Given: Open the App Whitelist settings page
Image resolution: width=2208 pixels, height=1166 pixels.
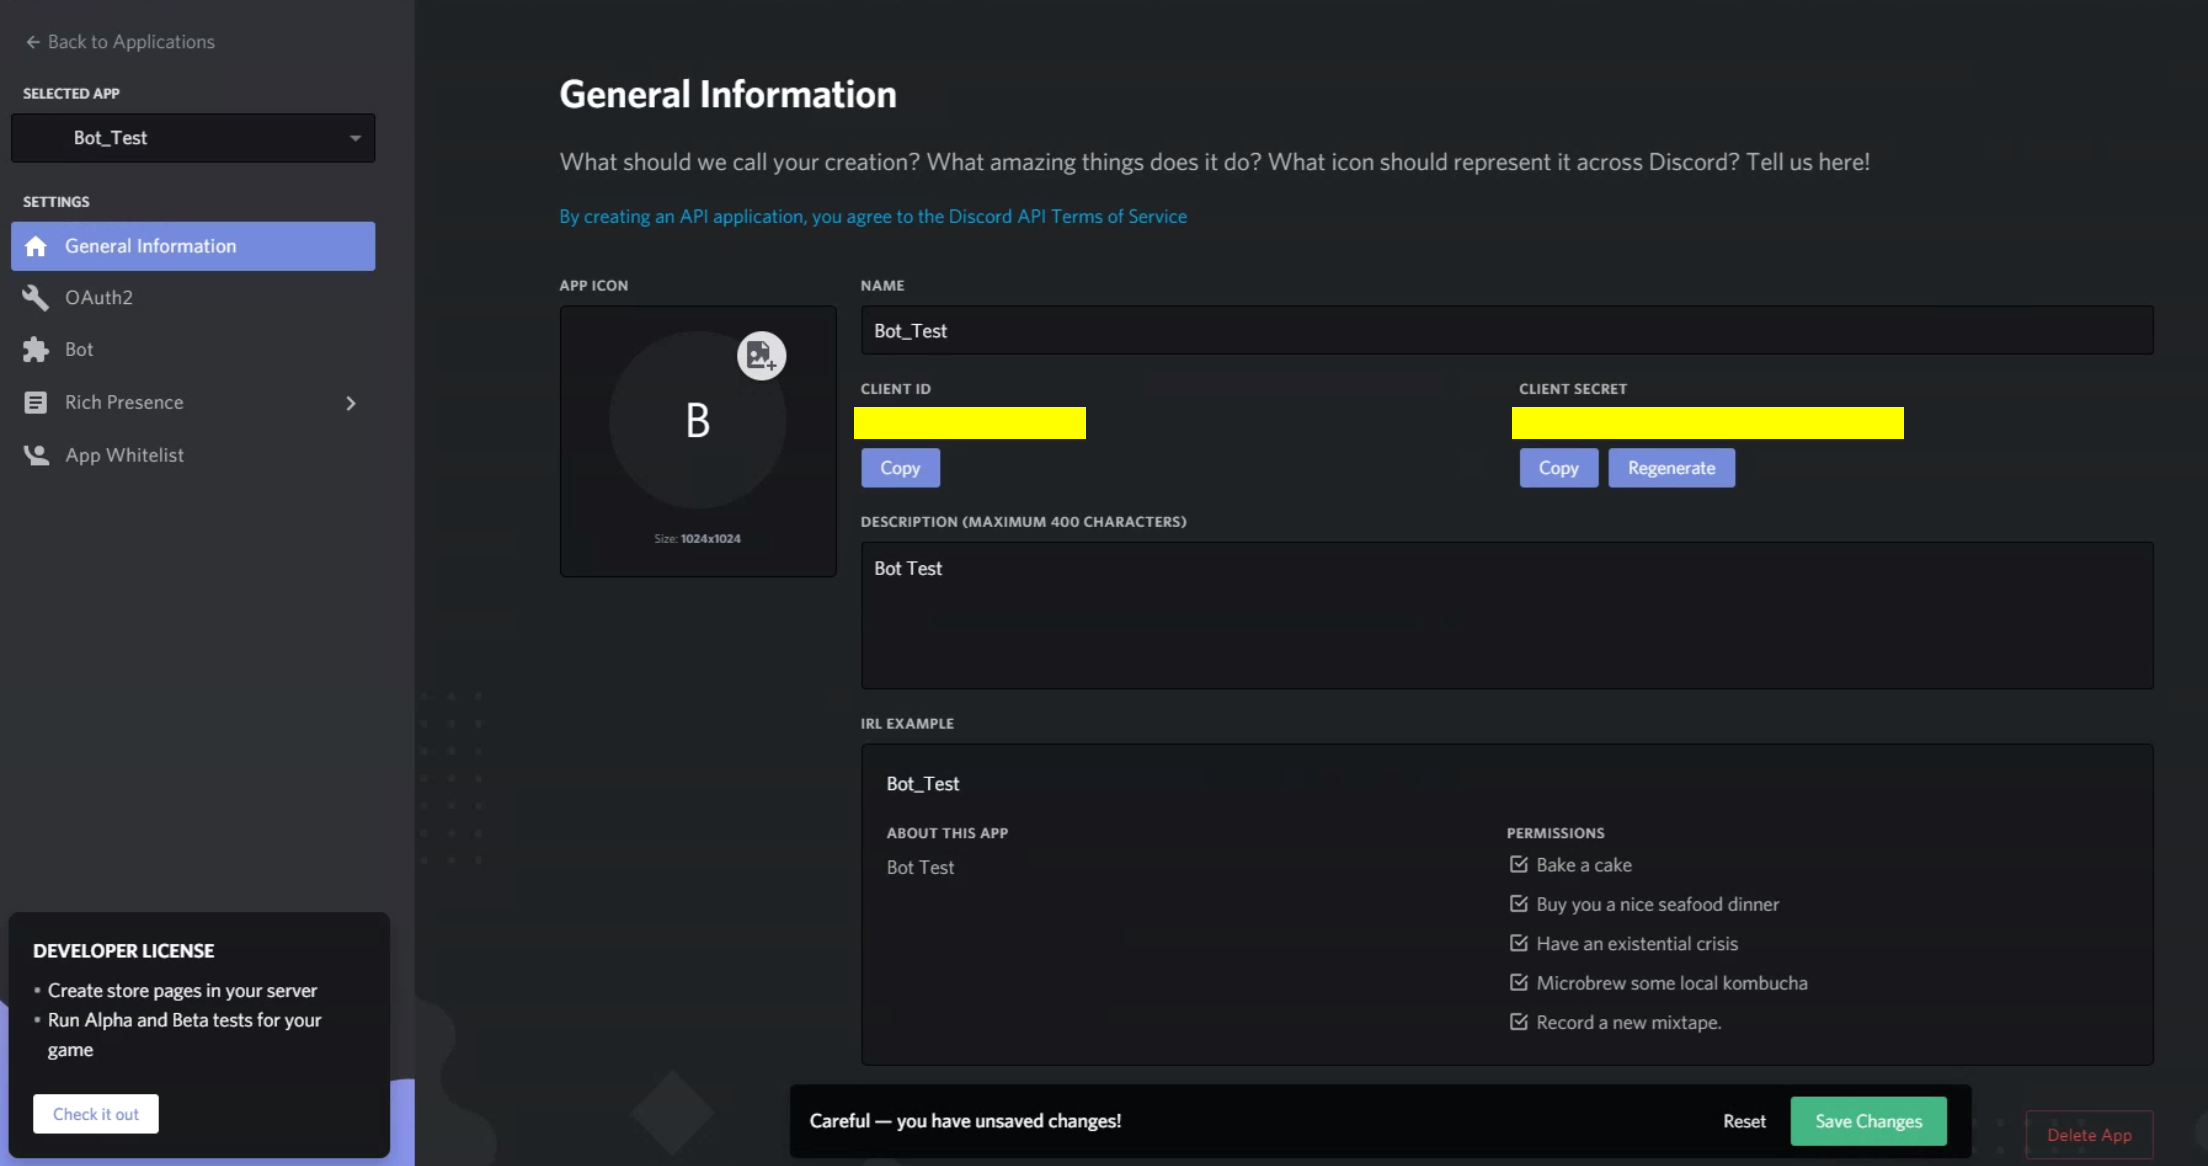Looking at the screenshot, I should (x=124, y=455).
